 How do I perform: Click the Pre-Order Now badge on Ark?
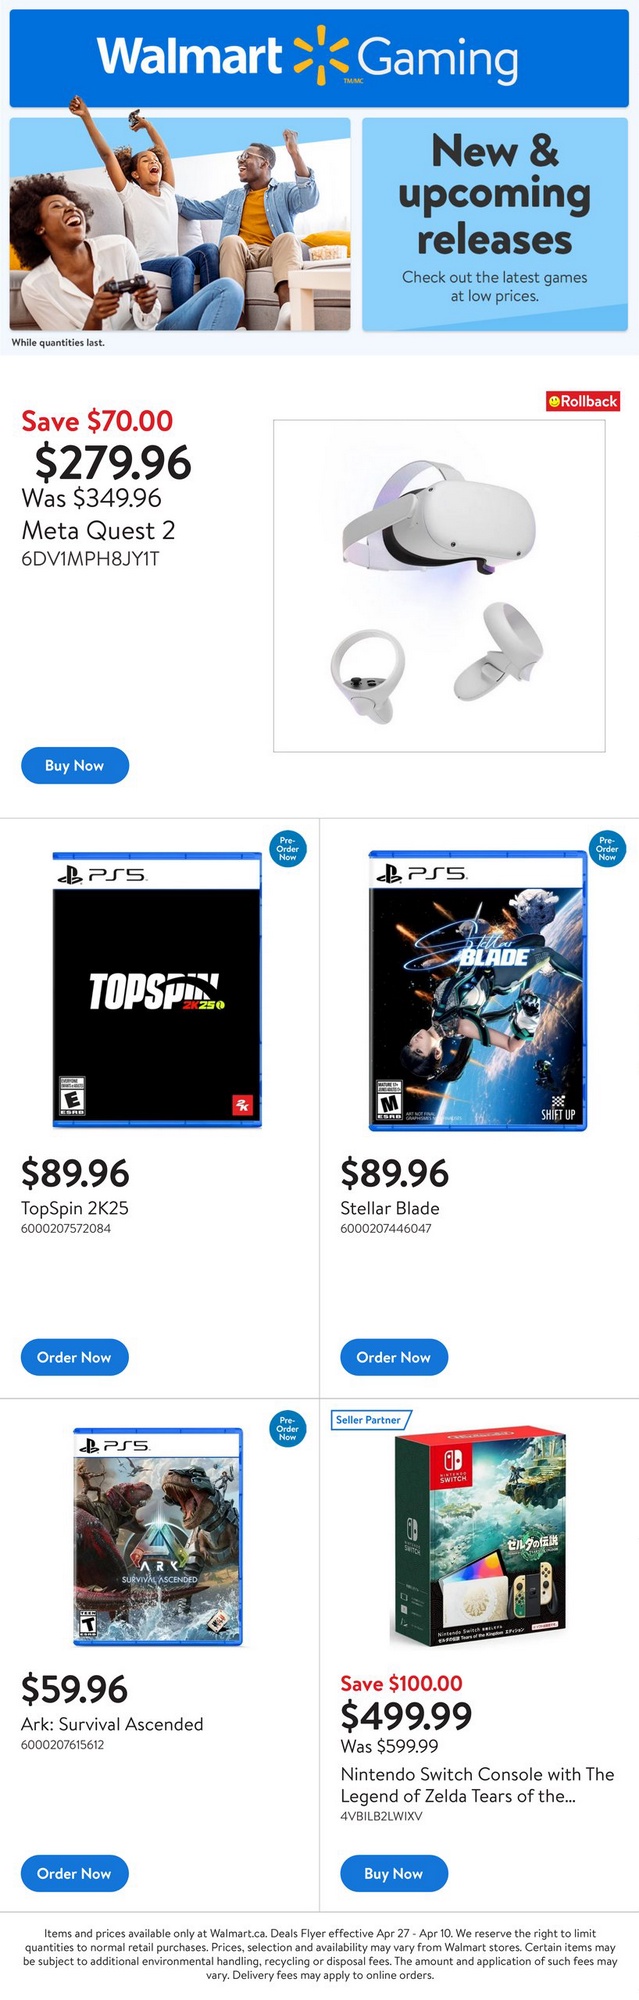pyautogui.click(x=288, y=1427)
